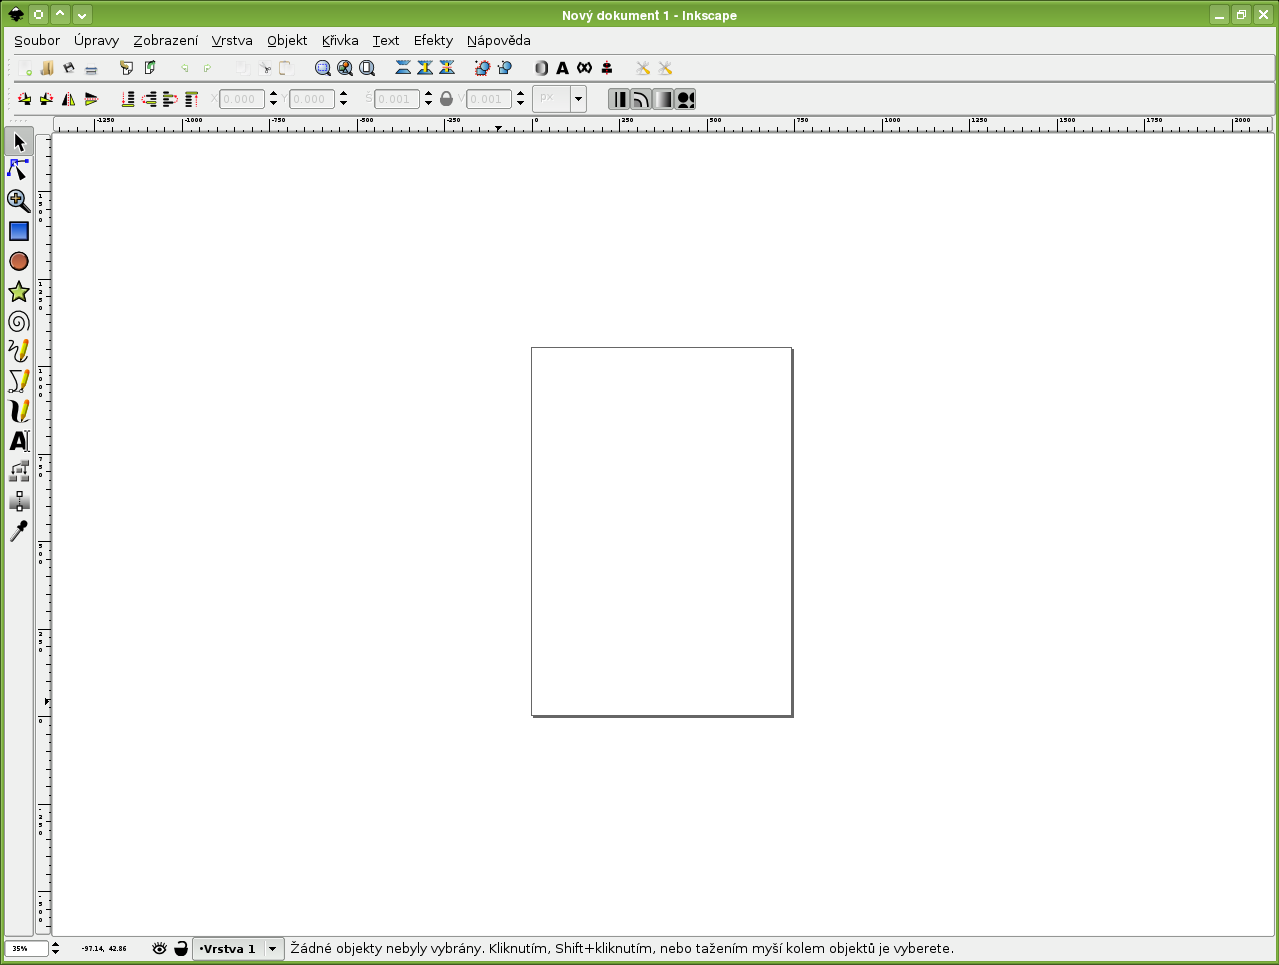The width and height of the screenshot is (1279, 965).
Task: Click the Paste clipboard icon
Action: click(286, 68)
